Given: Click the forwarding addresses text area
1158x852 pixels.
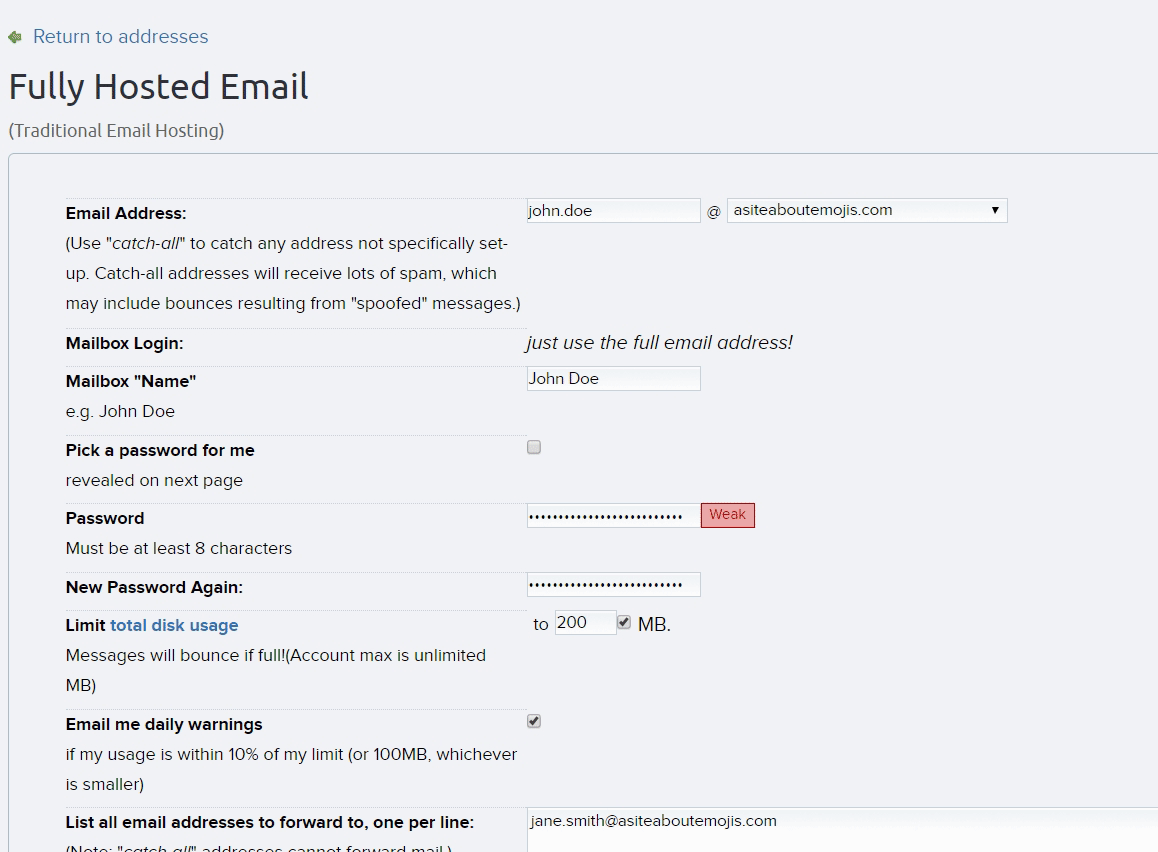Looking at the screenshot, I should [x=840, y=830].
